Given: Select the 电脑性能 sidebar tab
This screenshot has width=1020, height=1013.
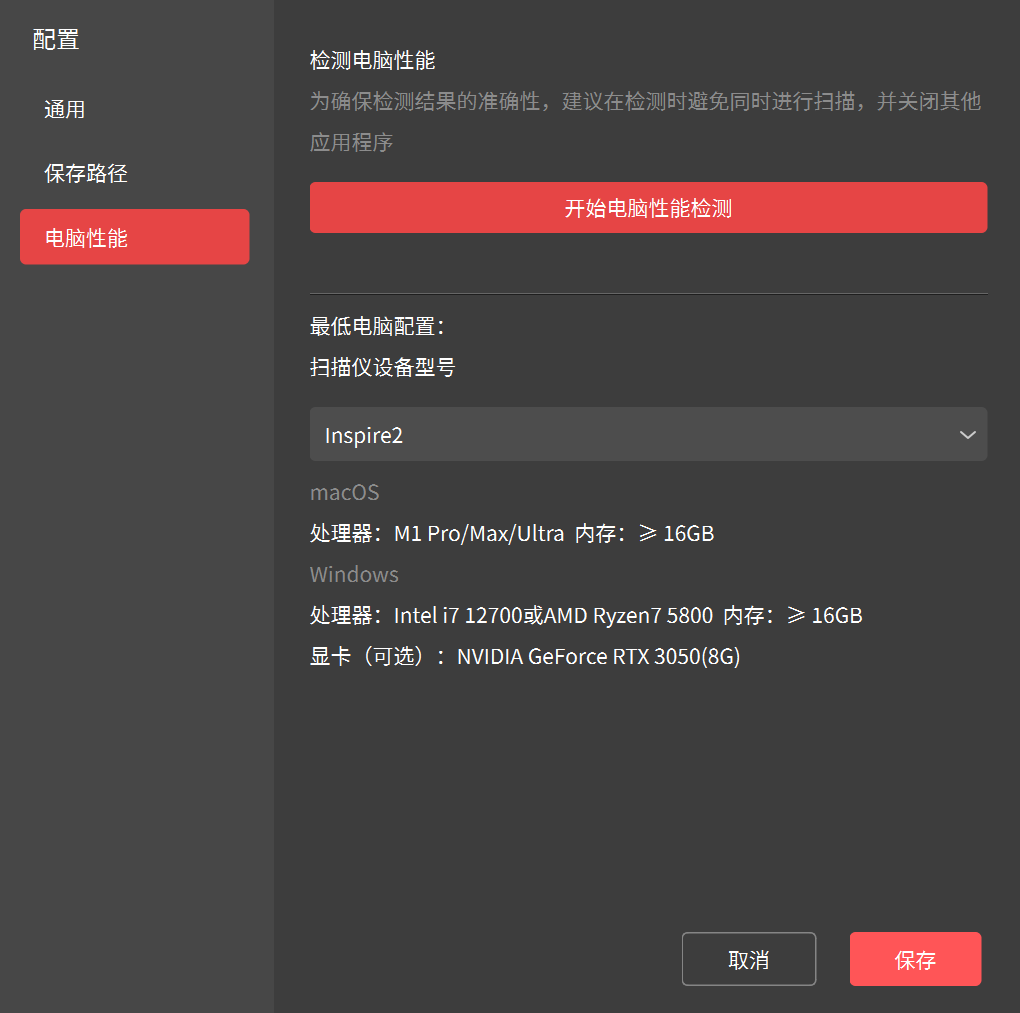Looking at the screenshot, I should tap(134, 237).
